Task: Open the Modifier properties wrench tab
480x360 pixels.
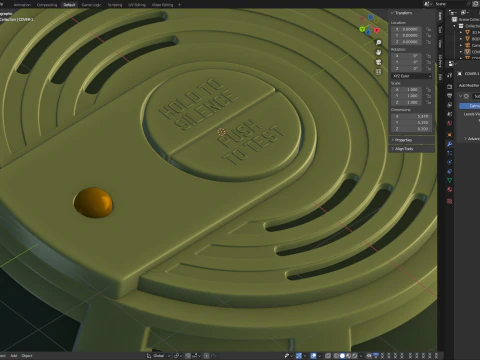Action: (x=449, y=144)
